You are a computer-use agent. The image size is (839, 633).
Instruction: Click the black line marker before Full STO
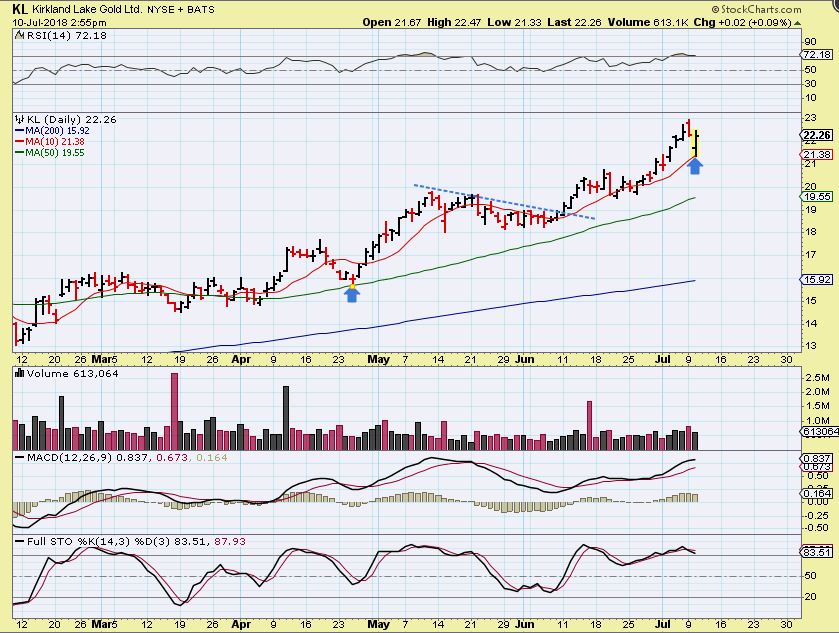[x=20, y=542]
